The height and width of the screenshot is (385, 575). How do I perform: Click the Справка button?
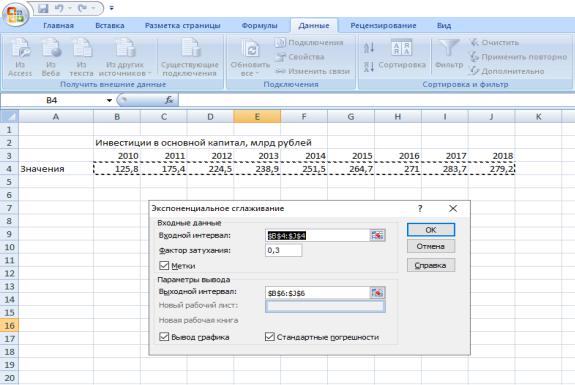click(431, 265)
